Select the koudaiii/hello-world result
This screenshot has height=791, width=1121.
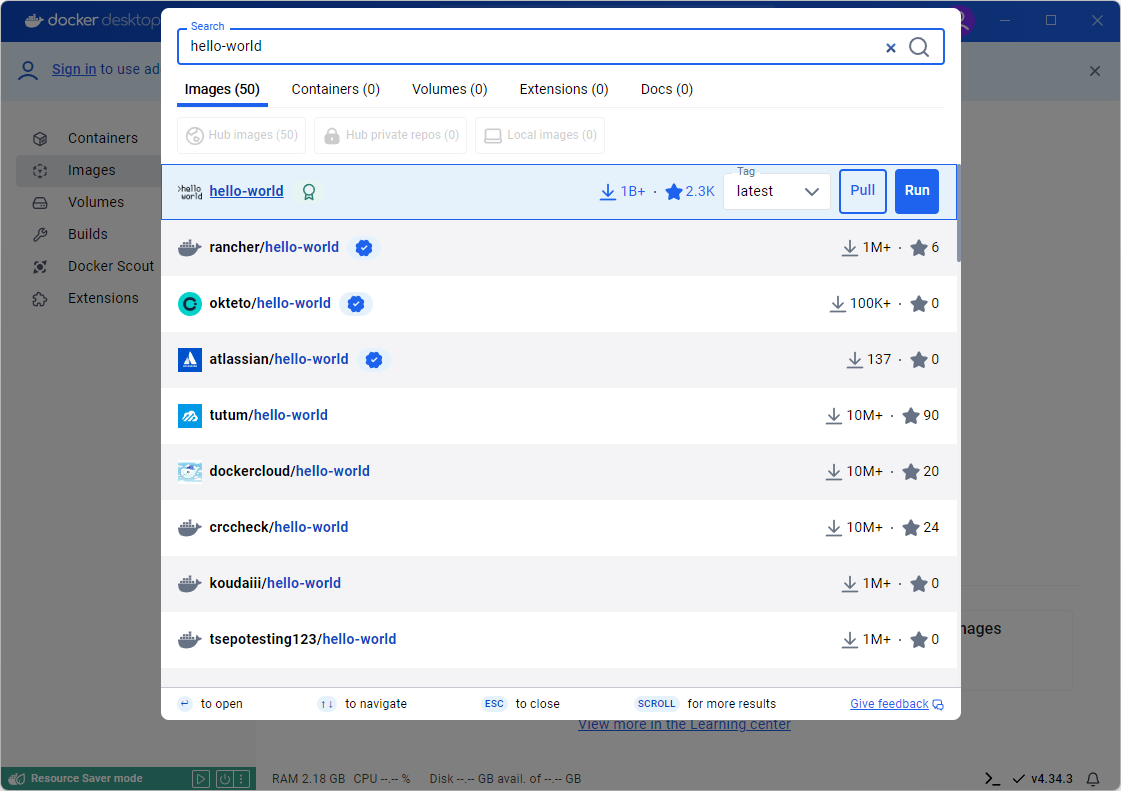[x=559, y=584]
